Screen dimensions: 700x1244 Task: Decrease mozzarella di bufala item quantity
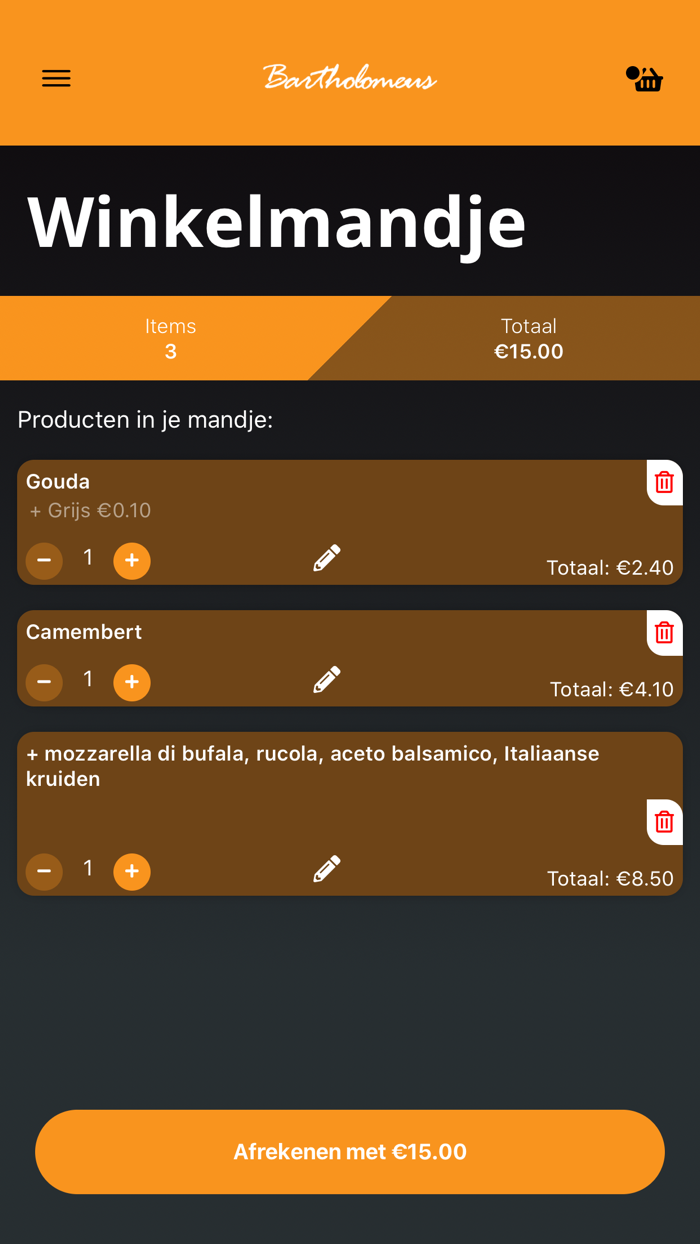[x=44, y=871]
